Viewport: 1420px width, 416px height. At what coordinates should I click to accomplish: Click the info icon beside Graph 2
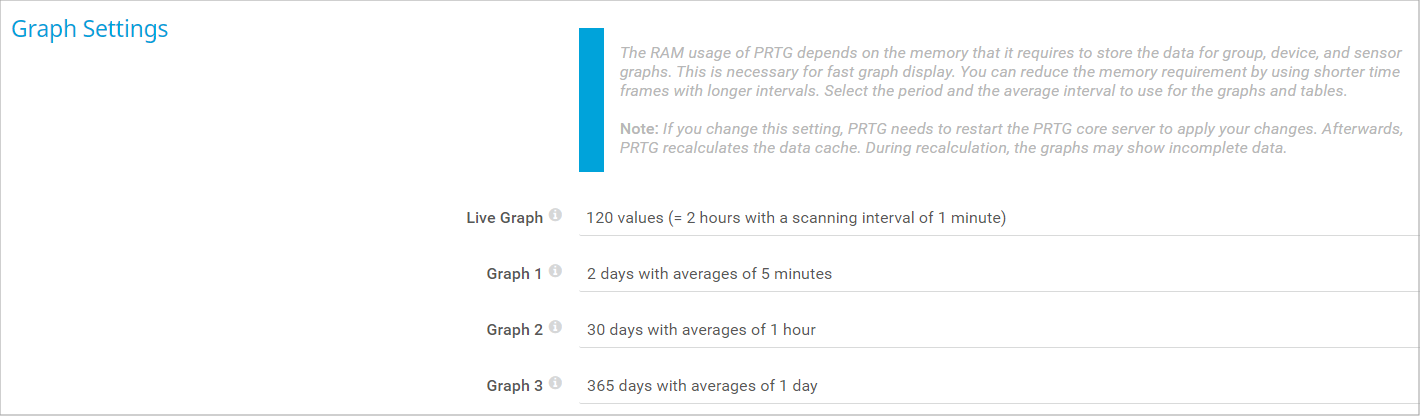point(556,328)
